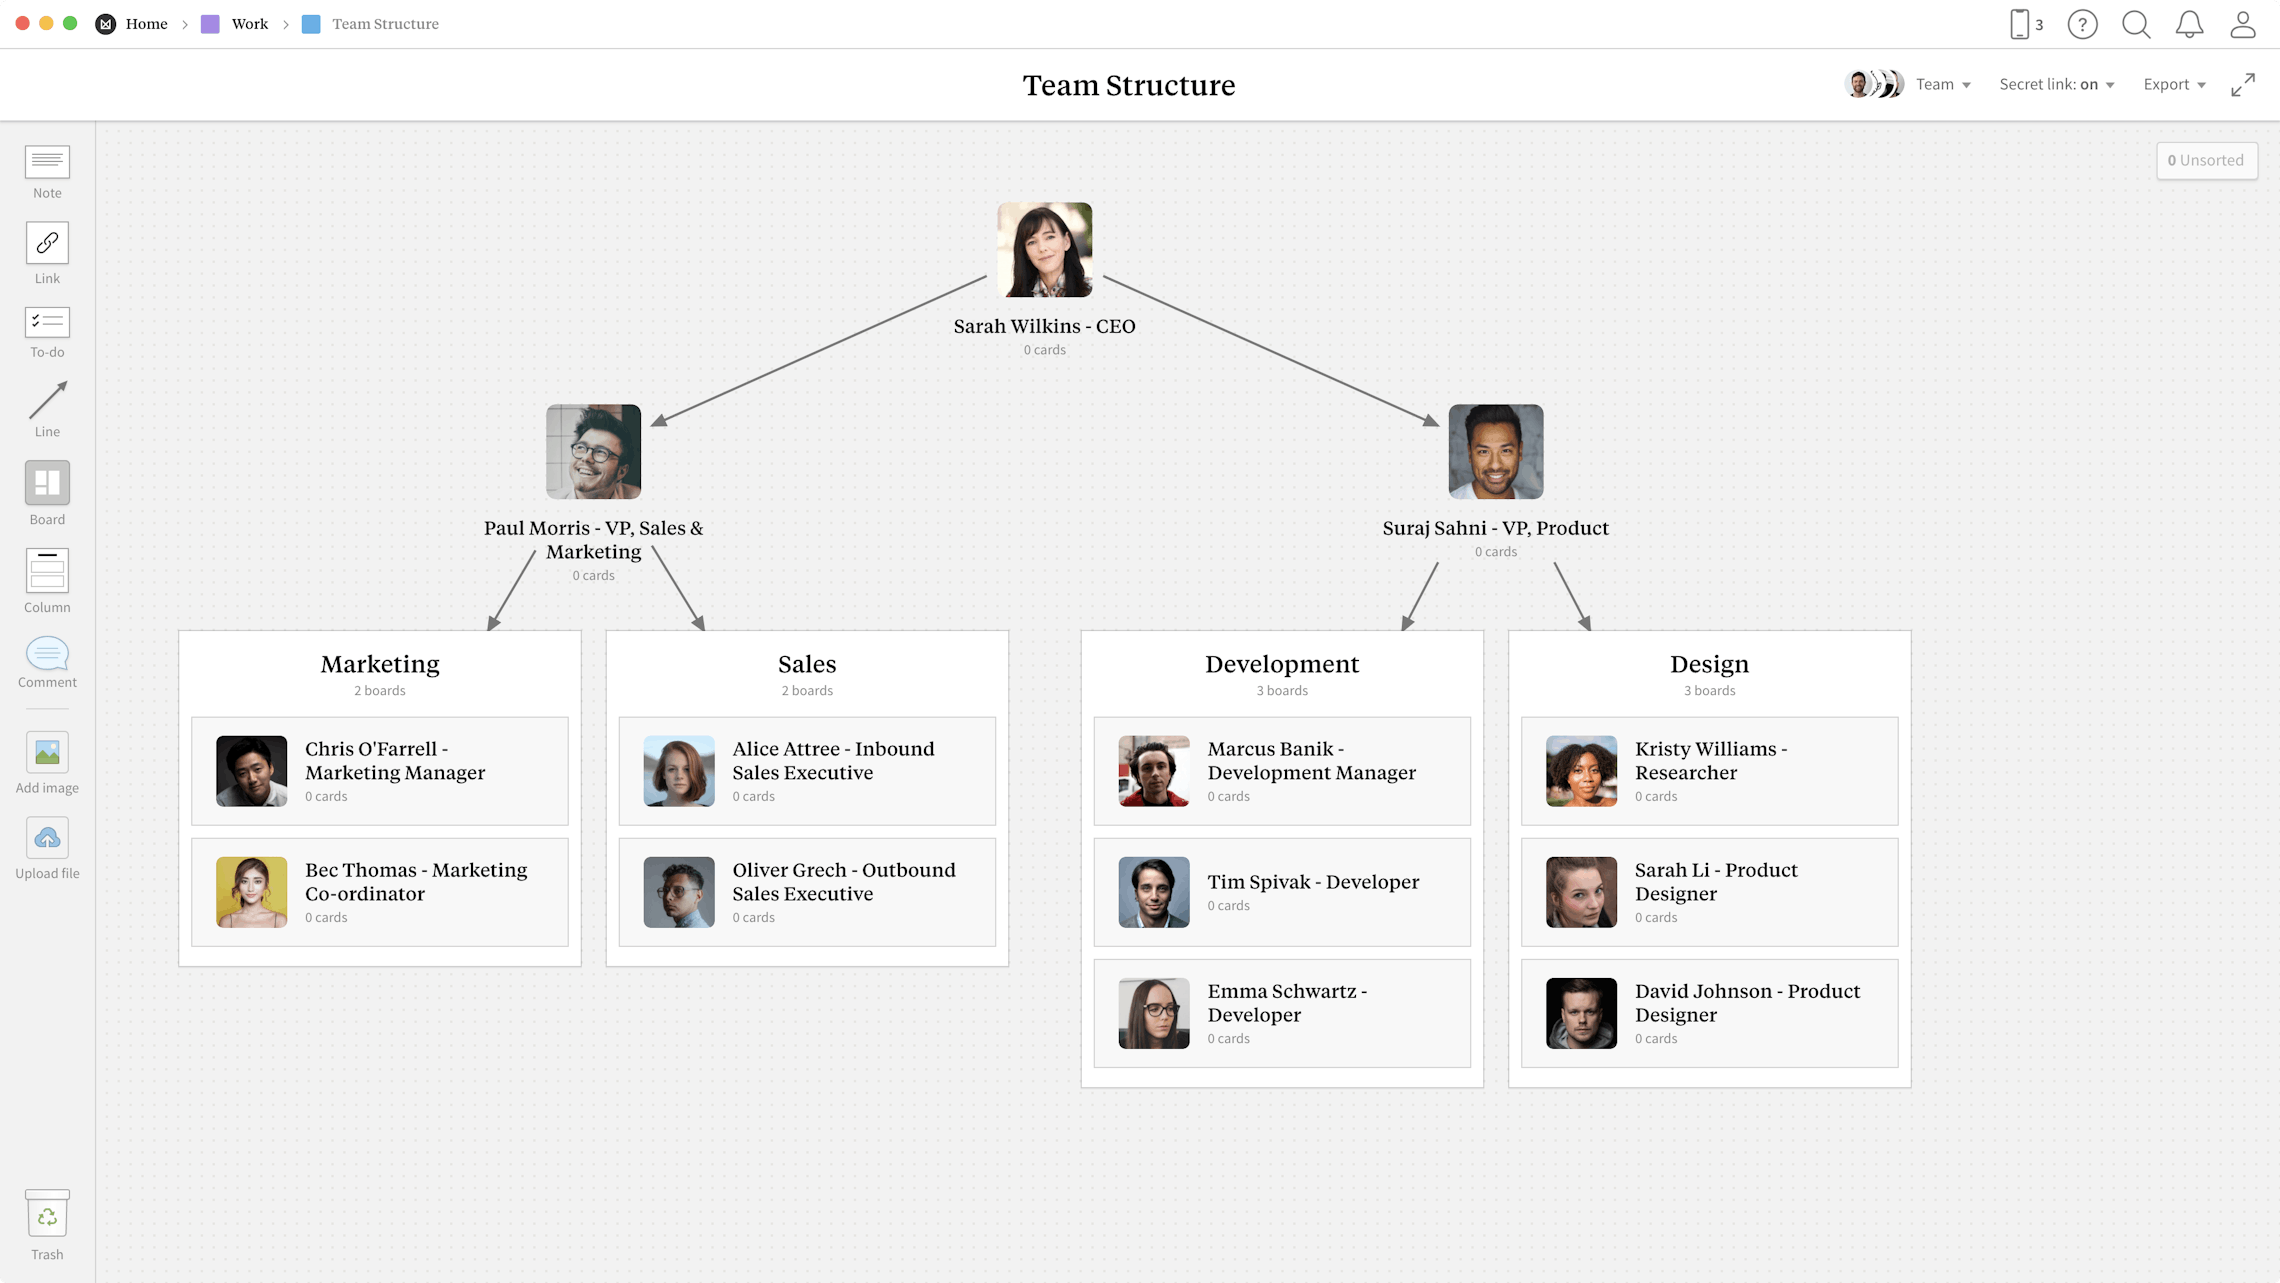The height and width of the screenshot is (1283, 2280).
Task: Toggle the Secret link on/off
Action: 2058,85
